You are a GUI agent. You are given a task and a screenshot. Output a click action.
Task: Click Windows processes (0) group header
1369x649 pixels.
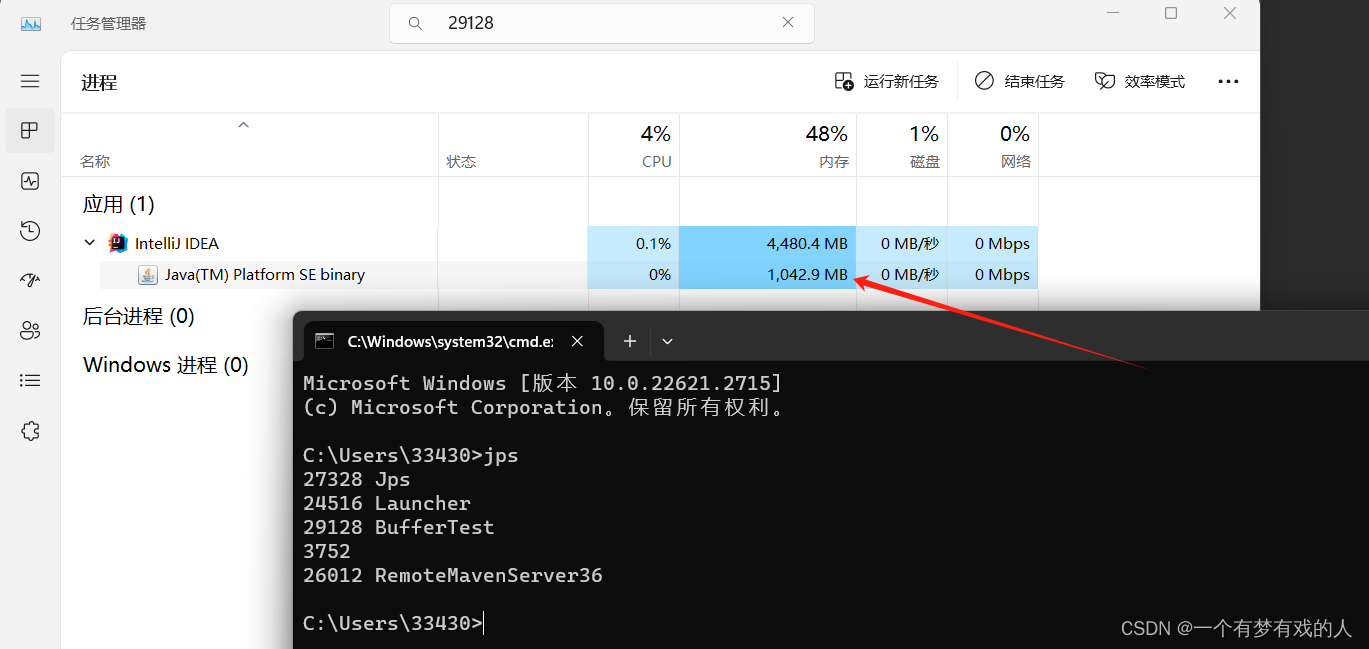[x=166, y=365]
